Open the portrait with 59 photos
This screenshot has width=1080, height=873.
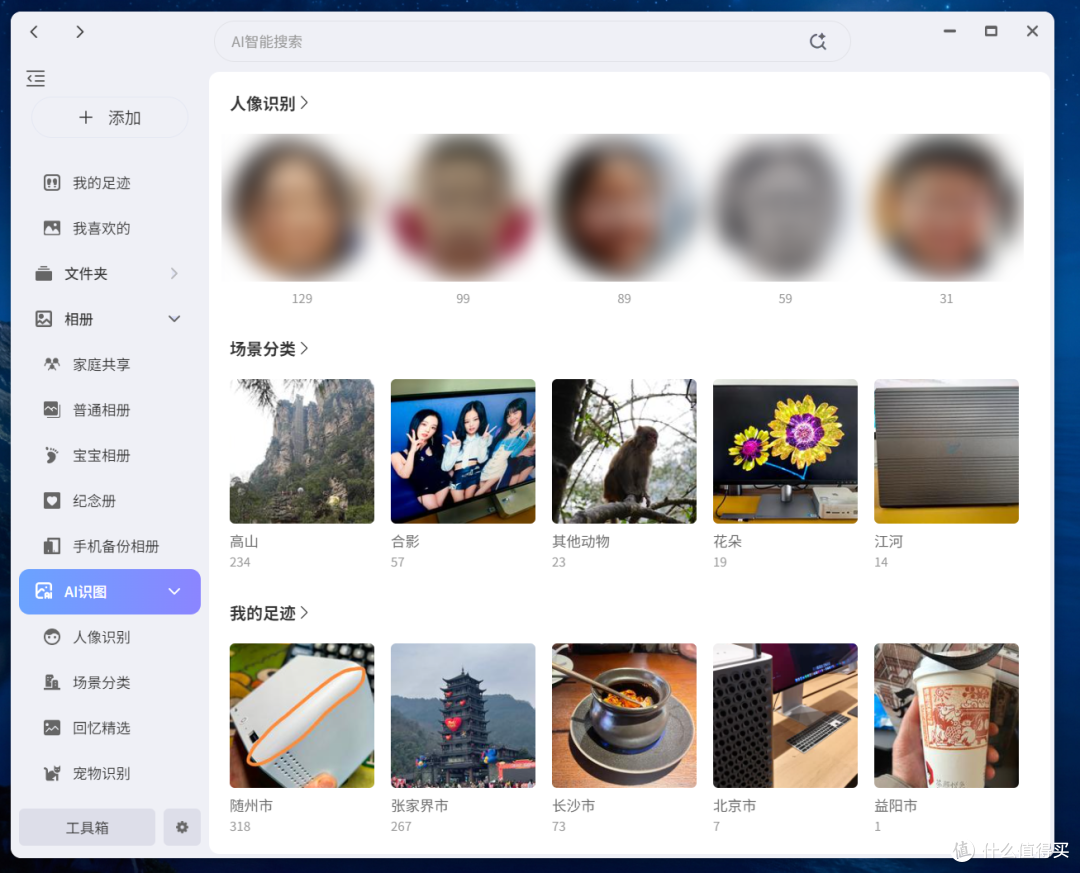click(785, 207)
